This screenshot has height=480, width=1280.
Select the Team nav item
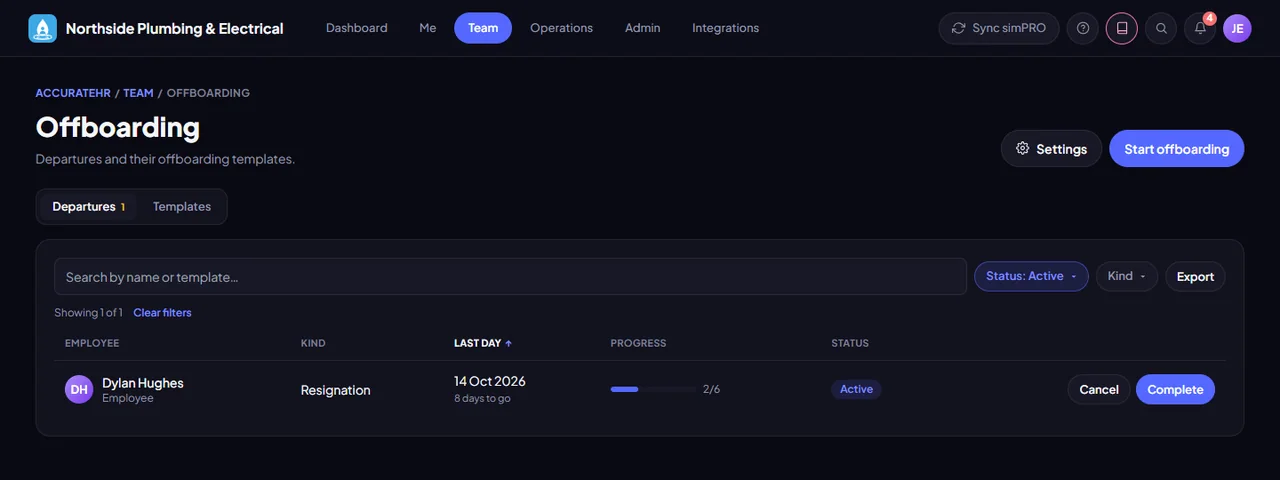pos(483,28)
